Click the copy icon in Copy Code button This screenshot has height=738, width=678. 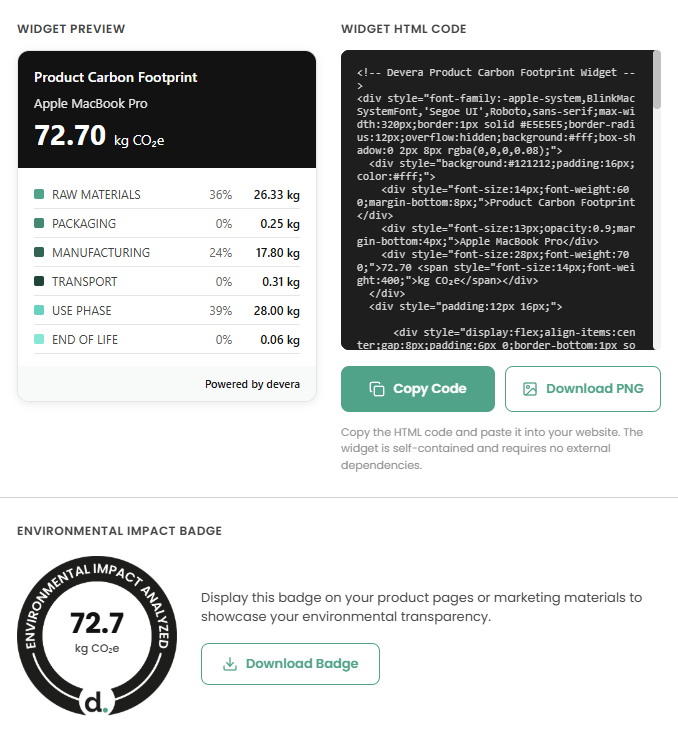point(377,389)
